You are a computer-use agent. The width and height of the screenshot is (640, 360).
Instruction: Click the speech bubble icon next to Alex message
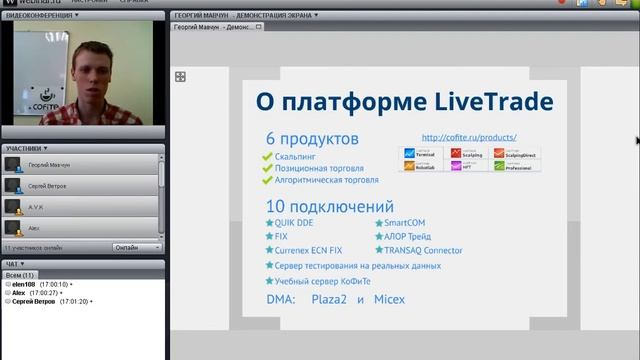(8, 293)
